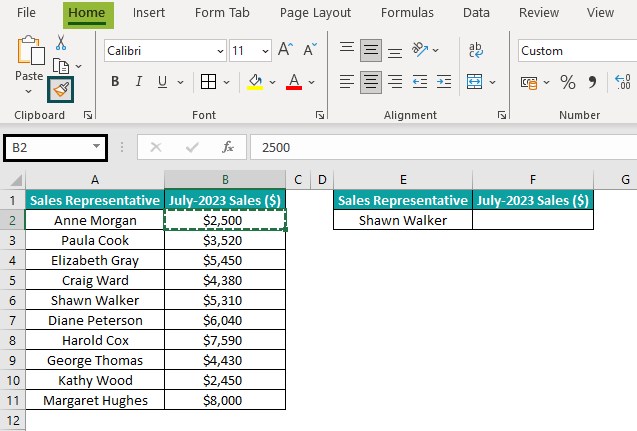
Task: Select row 6 header
Action: [x=13, y=300]
